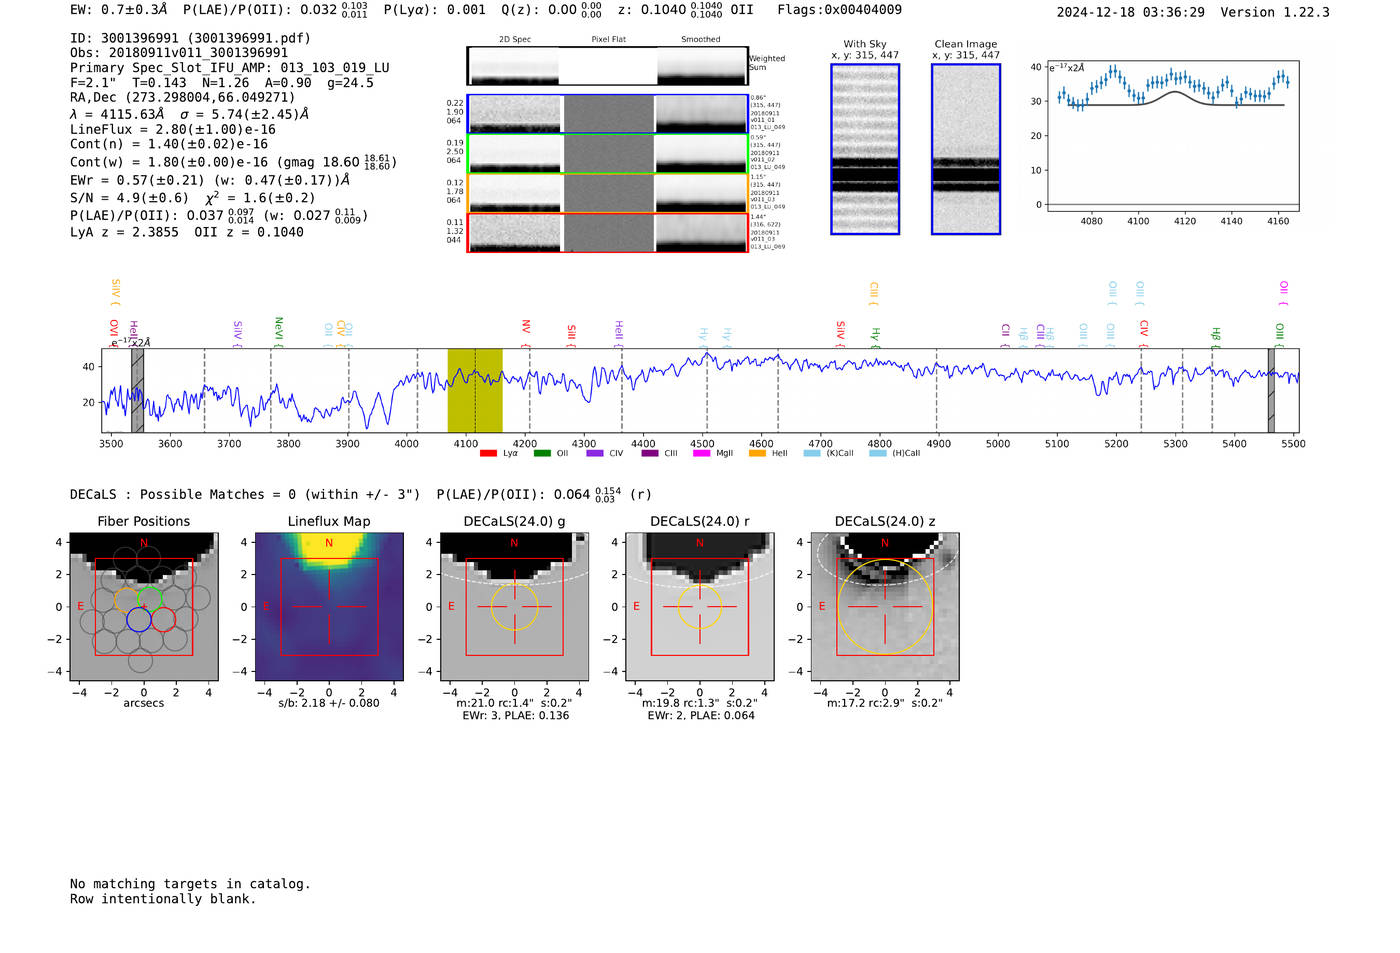Click the Cont(w) gmag line
This screenshot has width=1400, height=953.
pyautogui.click(x=233, y=161)
